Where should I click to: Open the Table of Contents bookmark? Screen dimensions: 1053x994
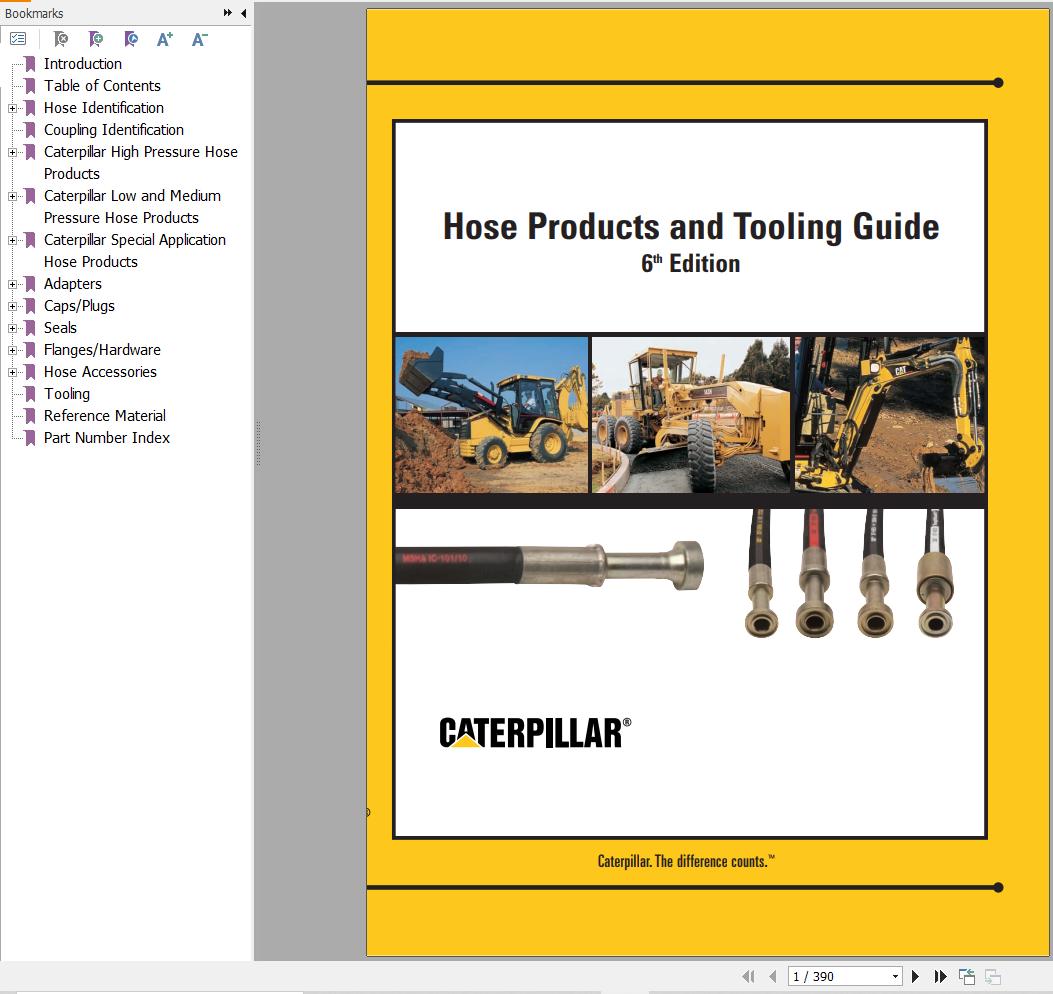pos(102,86)
